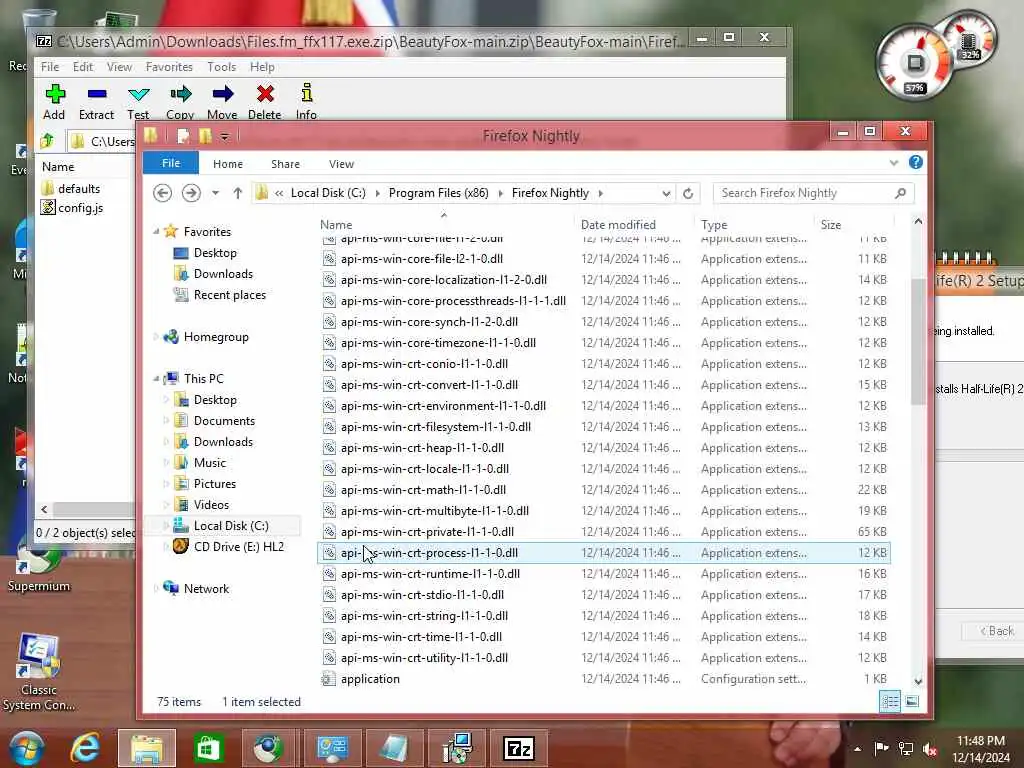Click the 7-Zip Copy toolbar icon
The image size is (1024, 768).
[180, 95]
